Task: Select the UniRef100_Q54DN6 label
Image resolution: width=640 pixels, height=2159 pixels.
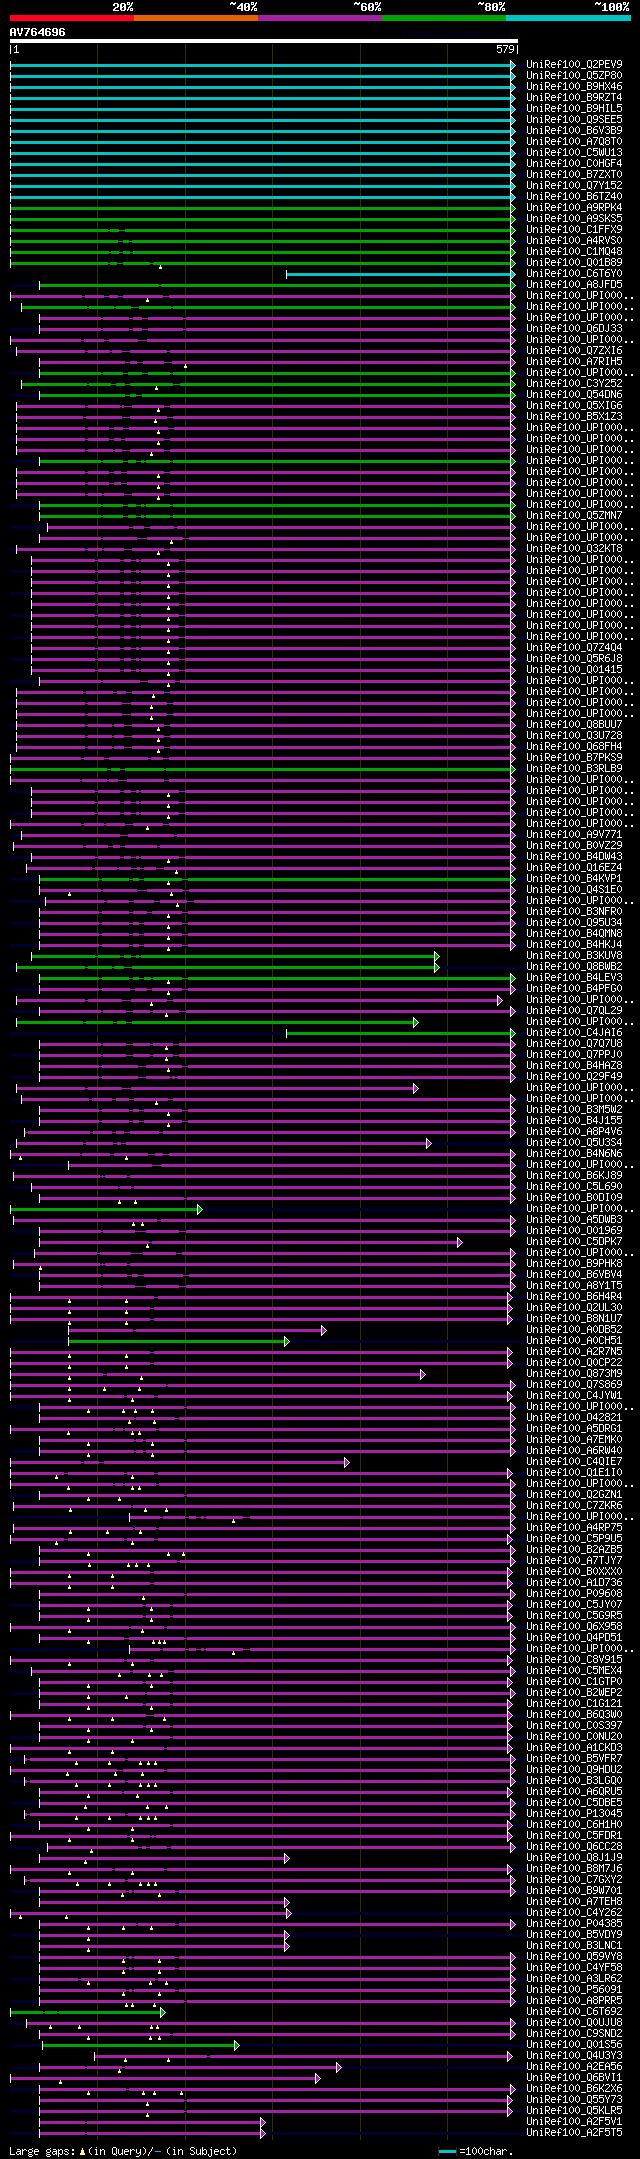Action: (574, 394)
